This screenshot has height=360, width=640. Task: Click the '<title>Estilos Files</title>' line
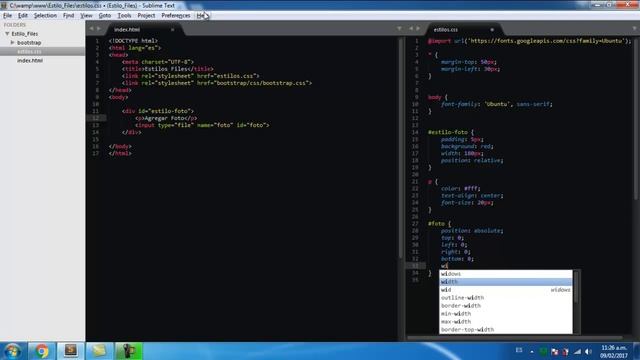(x=167, y=69)
